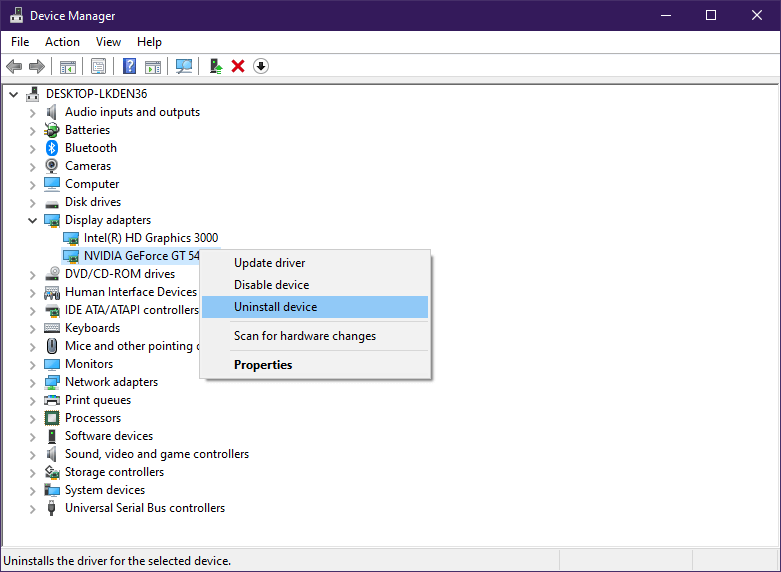Select the DVD/CD-ROM drives label
781x572 pixels.
[x=120, y=274]
